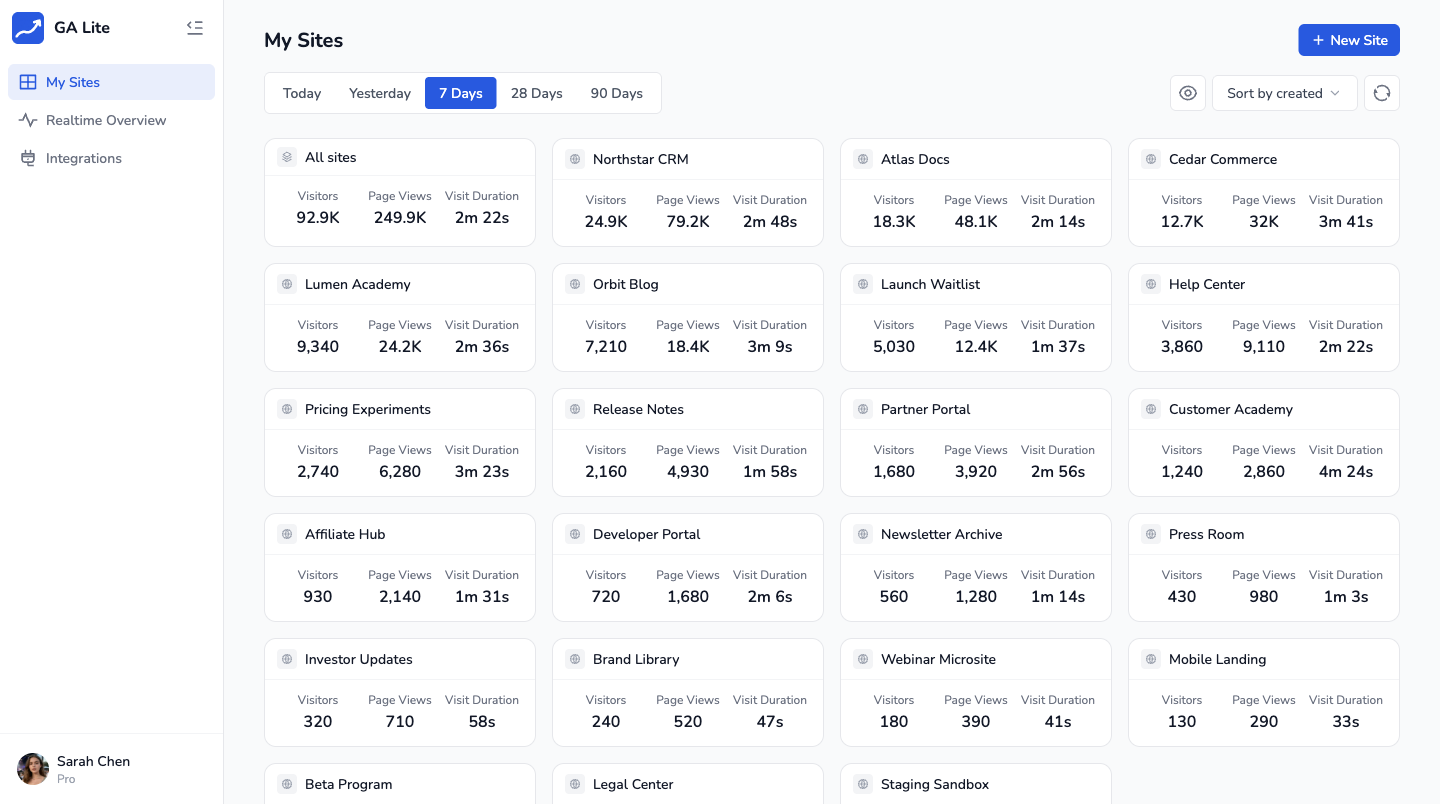Open the Cedar Commerce site title

(1223, 159)
